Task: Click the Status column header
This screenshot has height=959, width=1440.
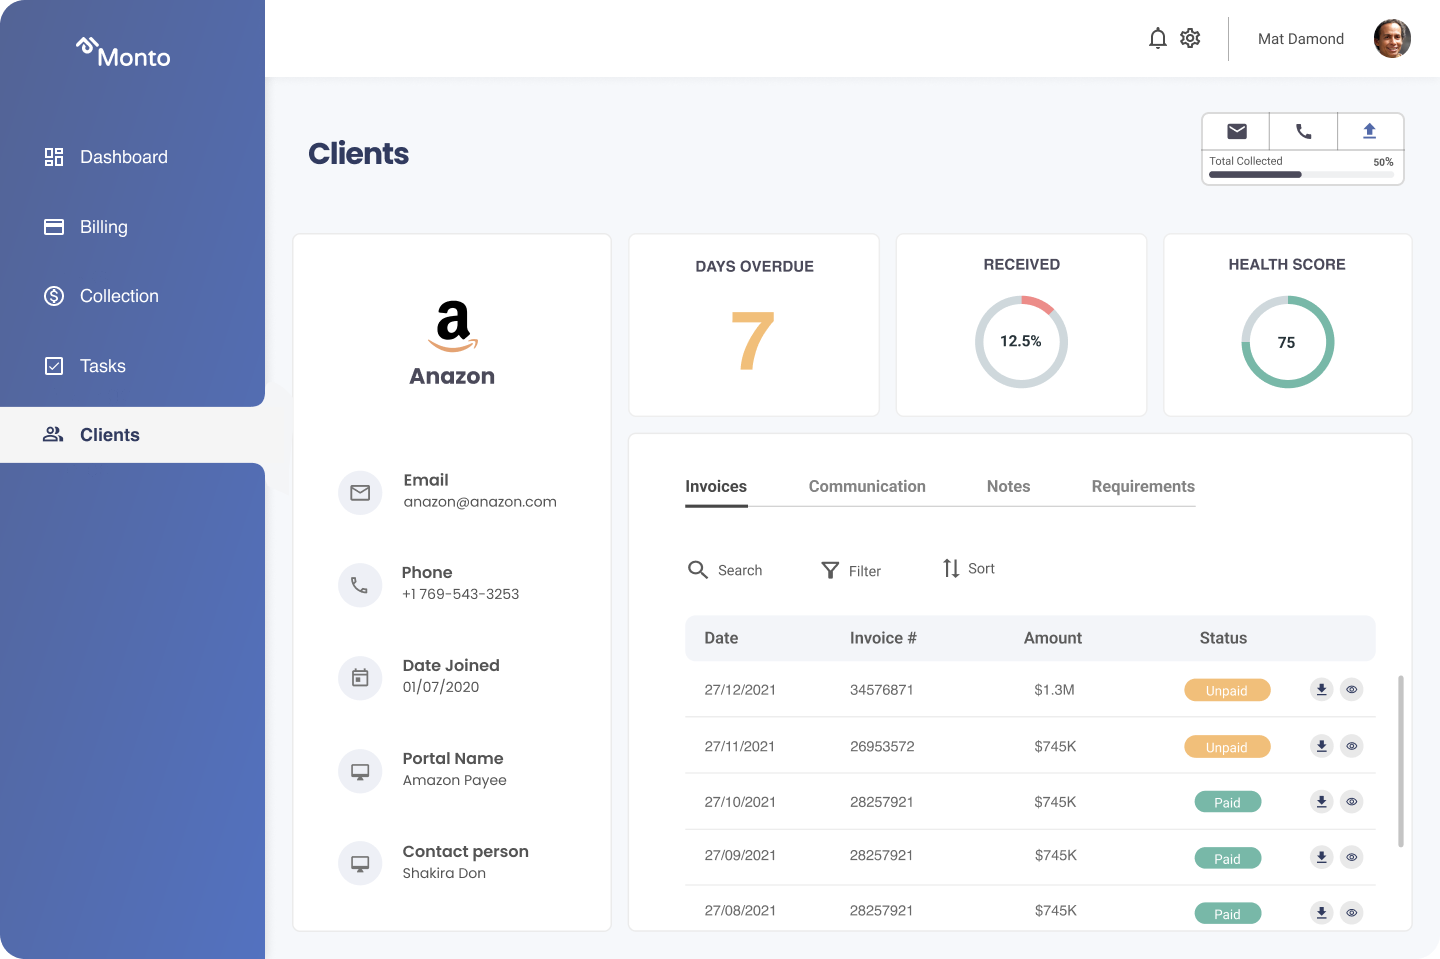Action: tap(1223, 638)
